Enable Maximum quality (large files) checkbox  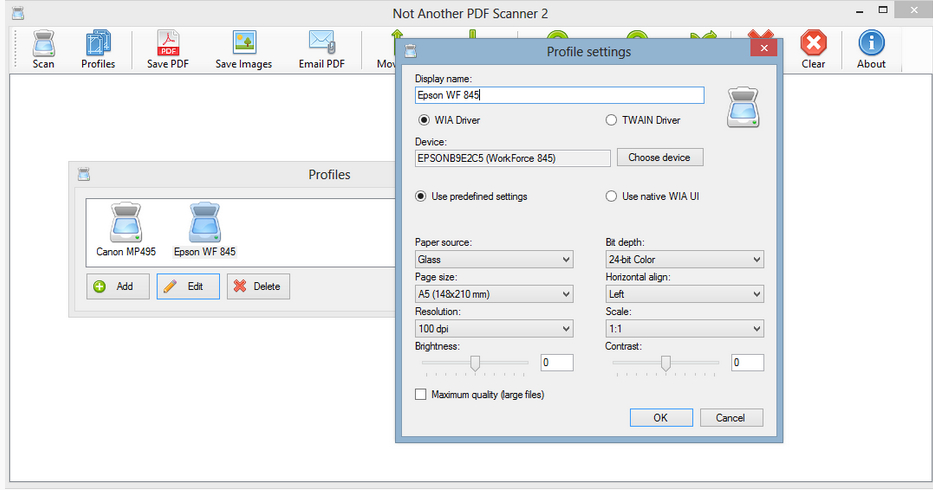(421, 394)
